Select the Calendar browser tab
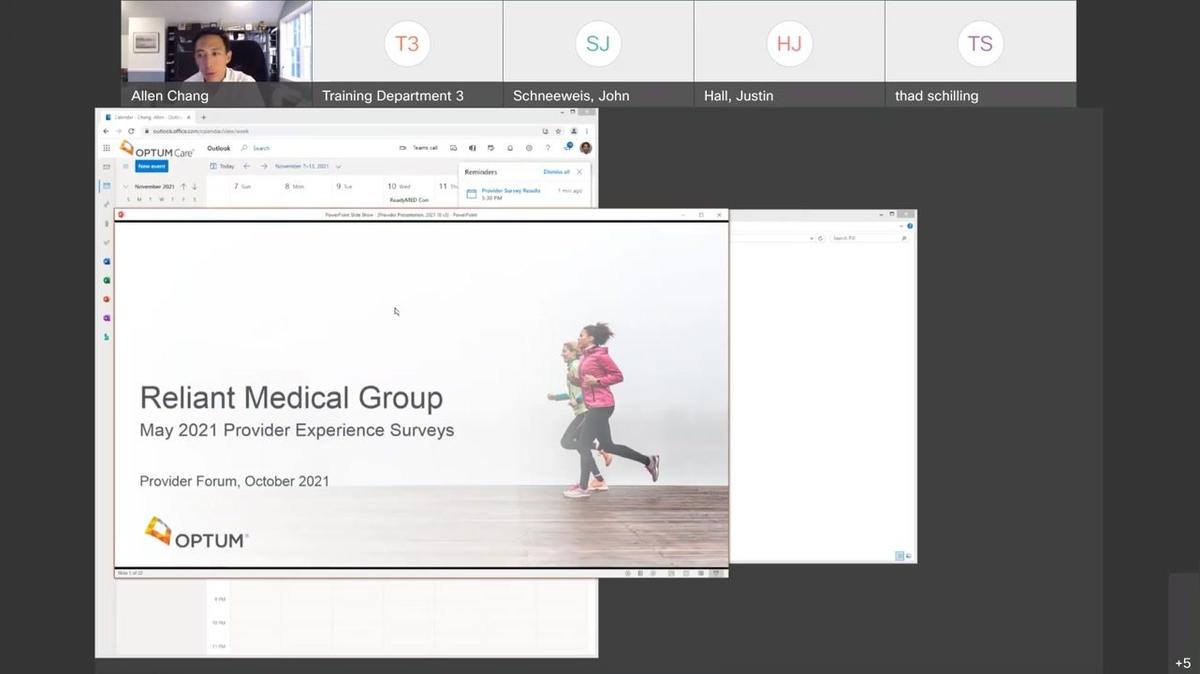 coord(145,117)
